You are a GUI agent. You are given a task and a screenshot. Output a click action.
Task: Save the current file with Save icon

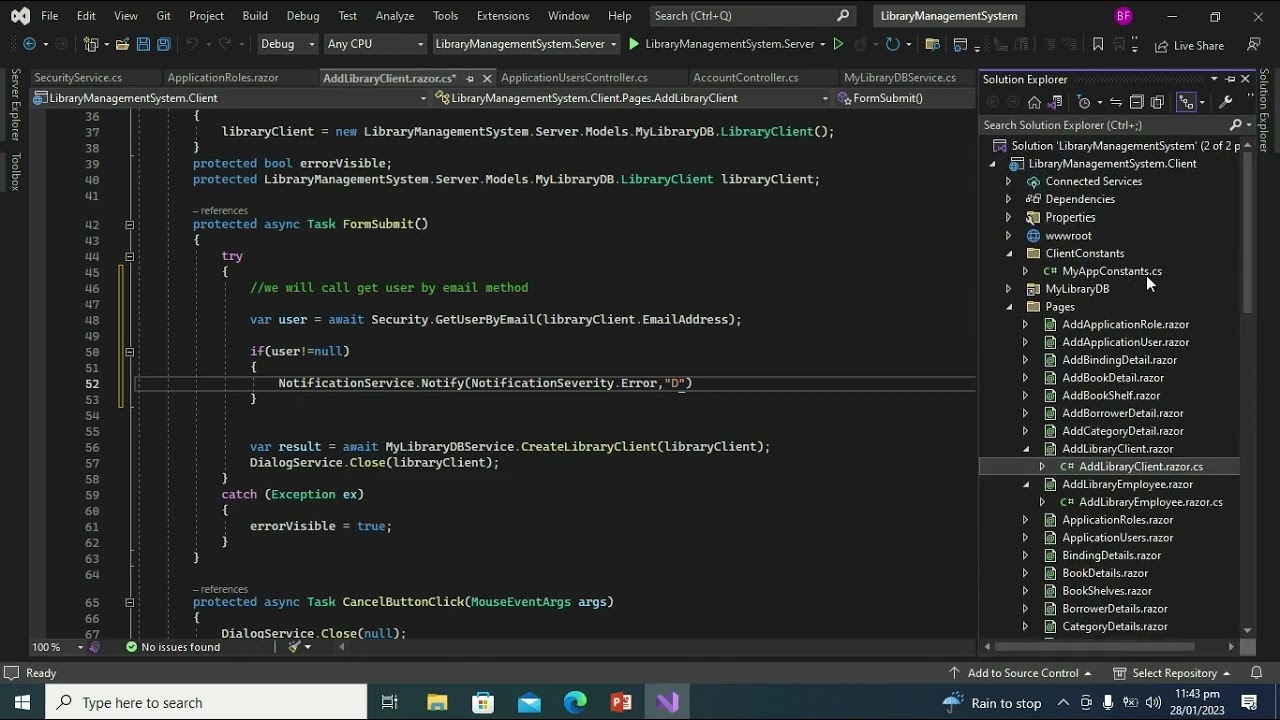(143, 44)
